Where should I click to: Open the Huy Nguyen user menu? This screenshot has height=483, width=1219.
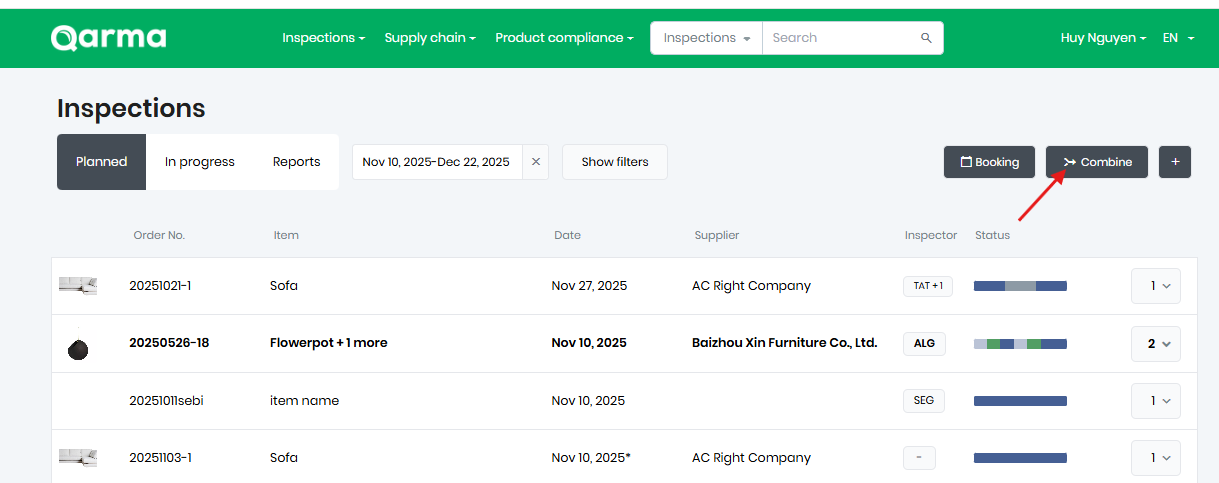pos(1103,38)
